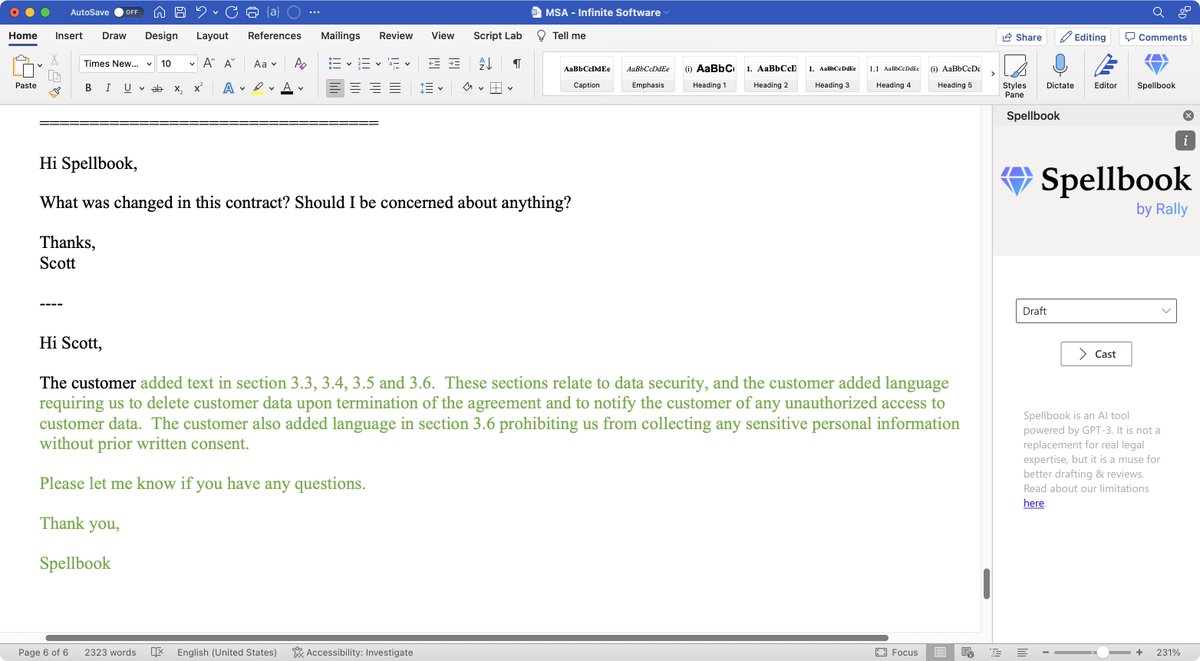The height and width of the screenshot is (661, 1200).
Task: Toggle Bold formatting
Action: pos(88,88)
